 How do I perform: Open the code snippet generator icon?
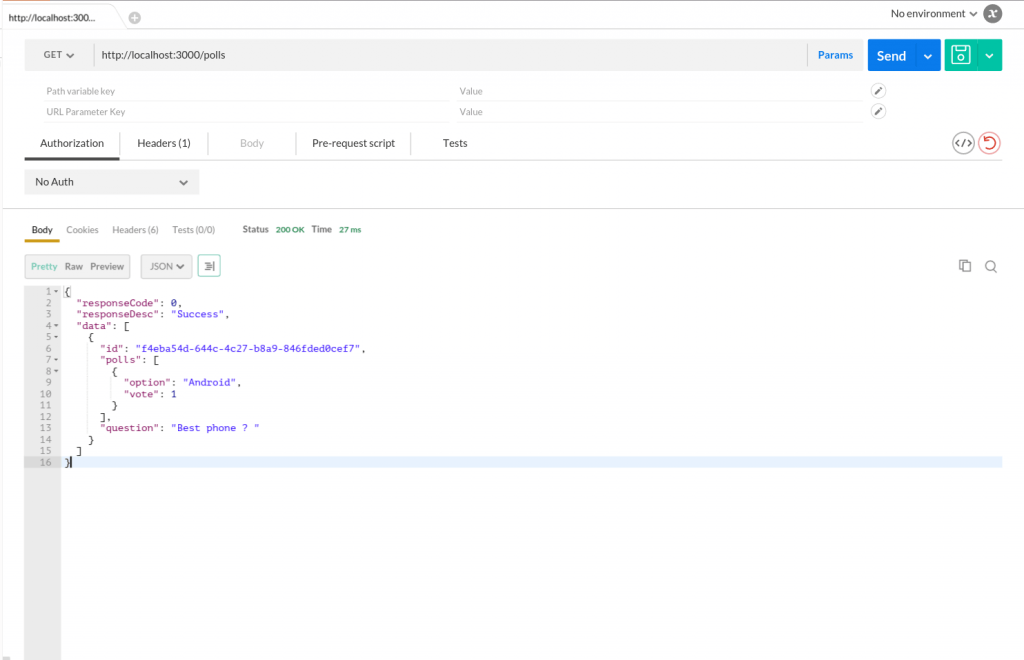click(x=963, y=143)
